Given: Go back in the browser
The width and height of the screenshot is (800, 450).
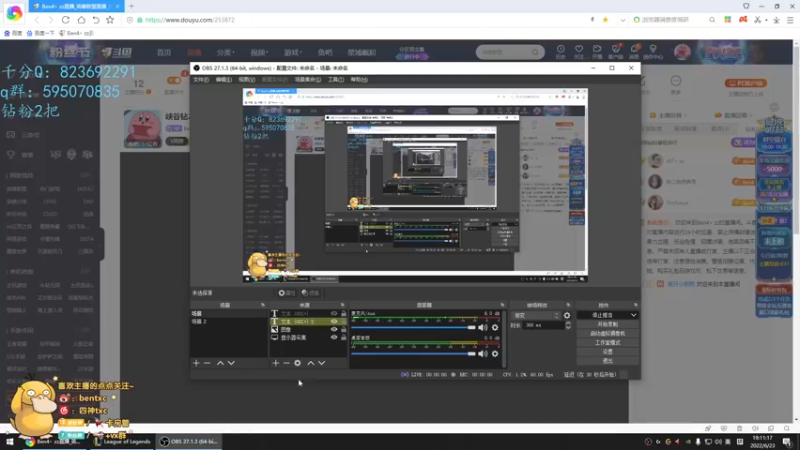Looking at the screenshot, I should (x=37, y=20).
